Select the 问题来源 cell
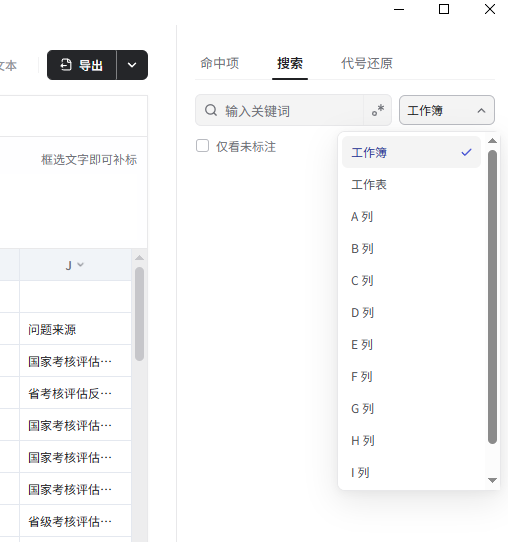Image resolution: width=508 pixels, height=542 pixels. coord(75,329)
